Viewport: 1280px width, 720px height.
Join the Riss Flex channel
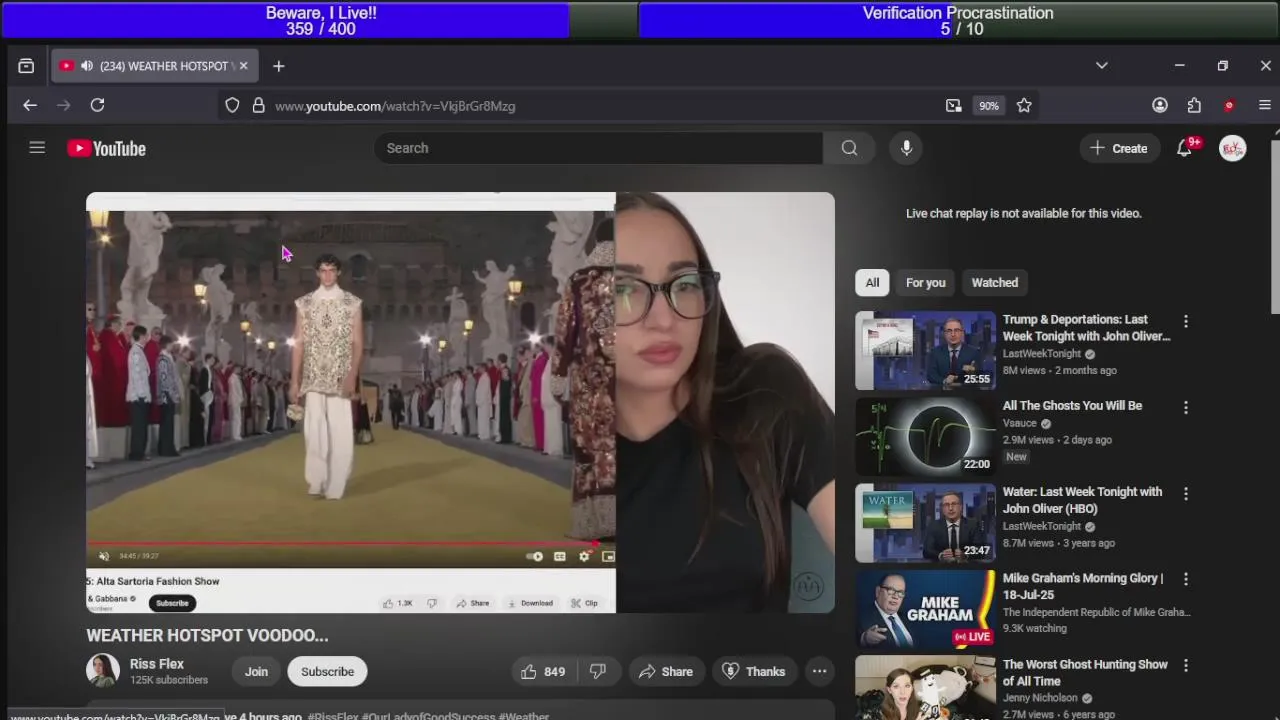coord(256,671)
